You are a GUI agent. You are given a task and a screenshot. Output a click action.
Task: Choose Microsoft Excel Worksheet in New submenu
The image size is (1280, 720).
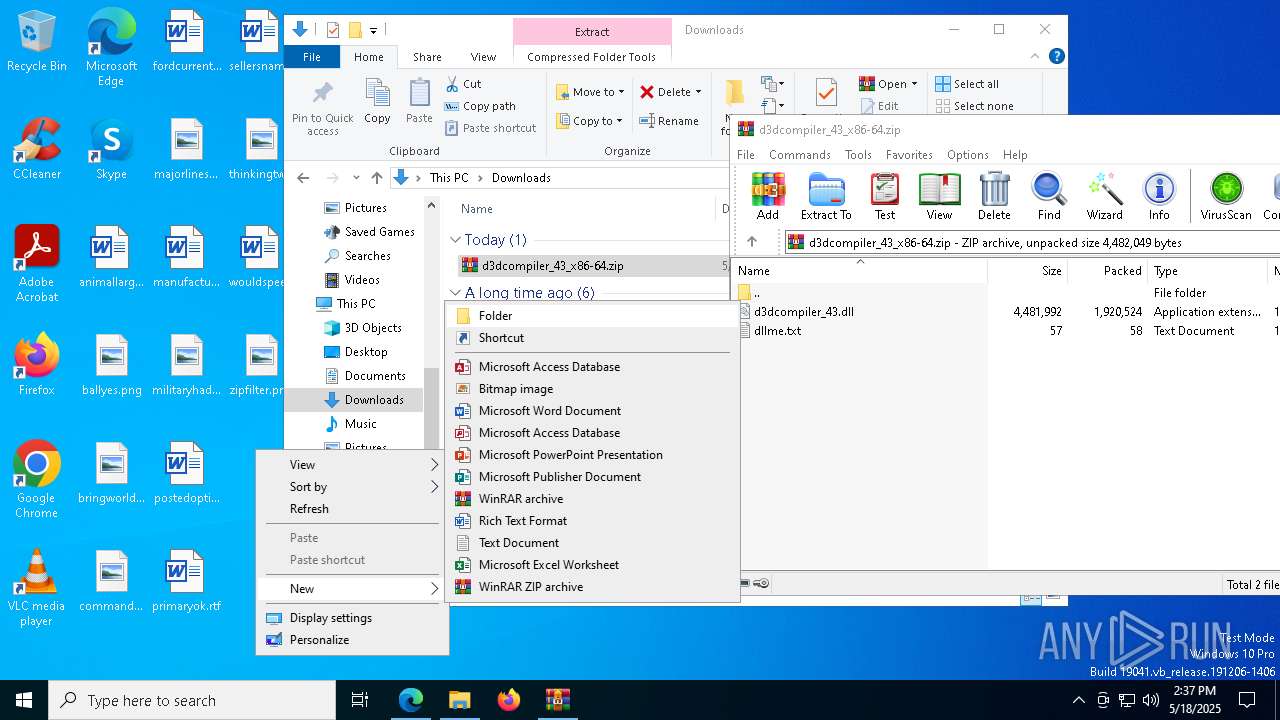tap(594, 565)
